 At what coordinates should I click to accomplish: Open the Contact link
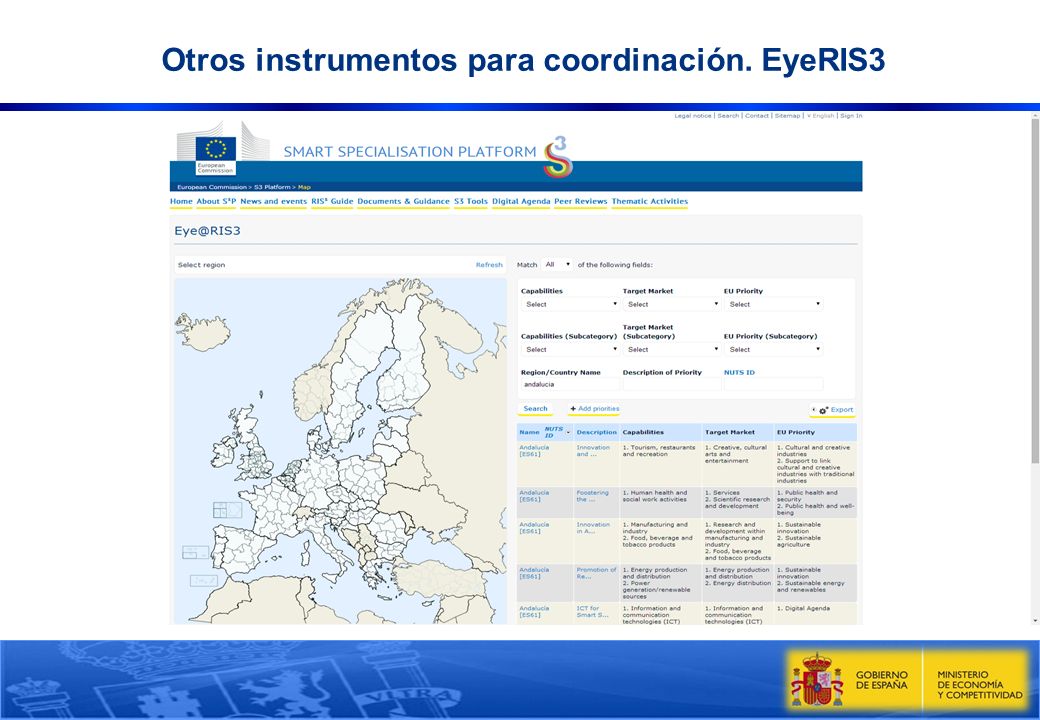[757, 116]
